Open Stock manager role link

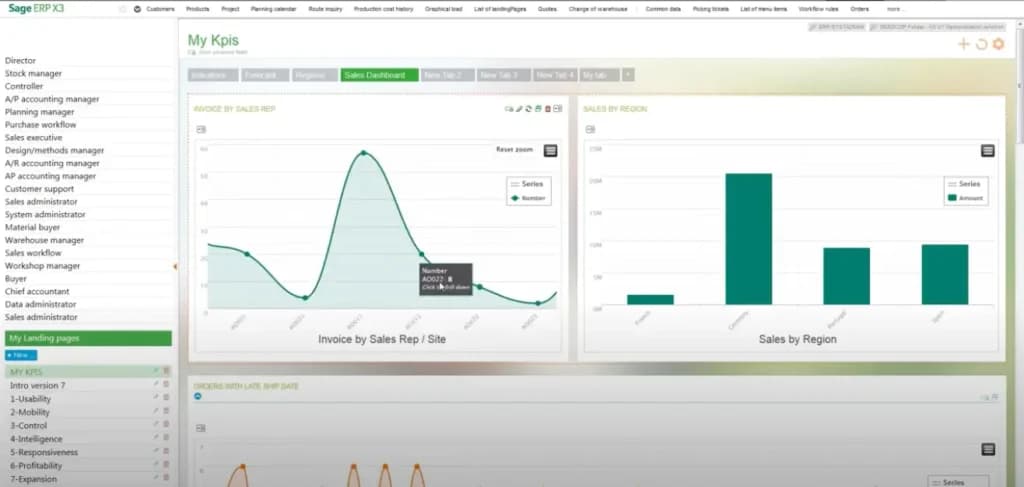click(x=33, y=74)
